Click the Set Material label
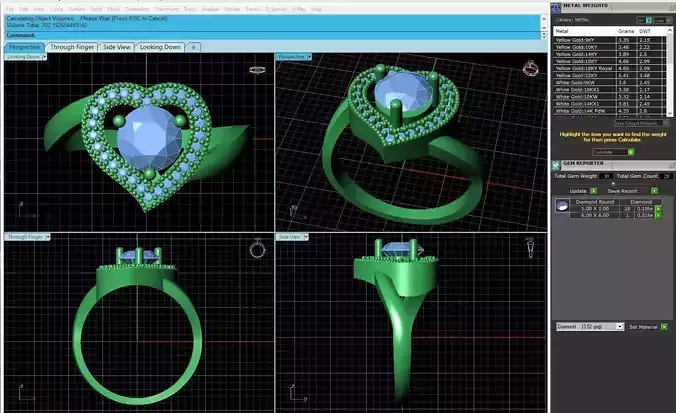The image size is (676, 413). point(643,327)
